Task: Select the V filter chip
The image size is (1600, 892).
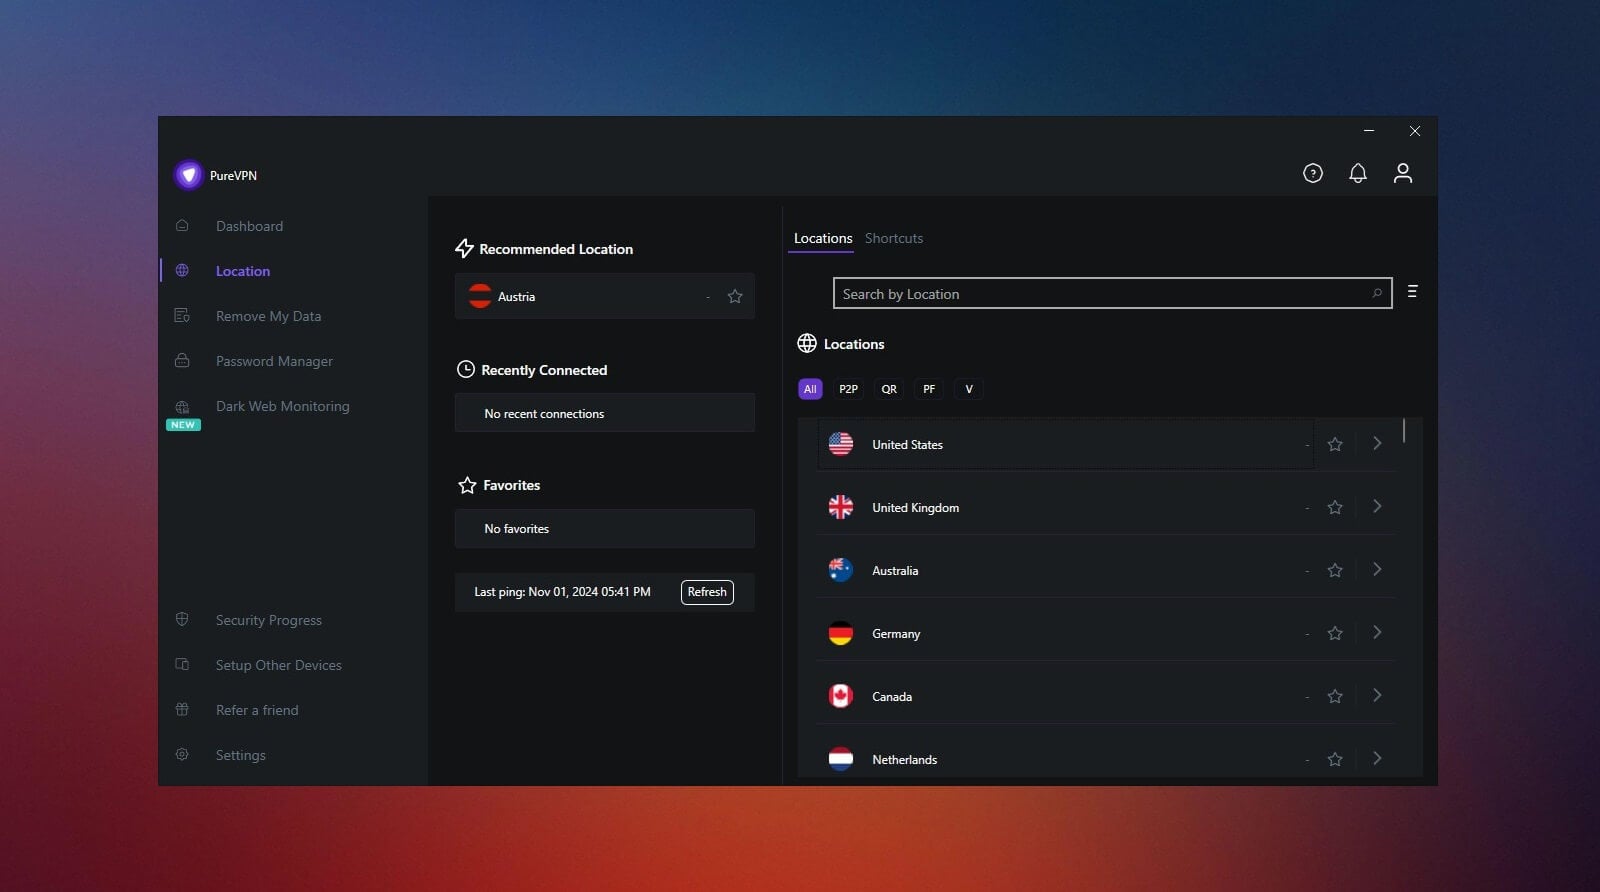Action: click(969, 389)
